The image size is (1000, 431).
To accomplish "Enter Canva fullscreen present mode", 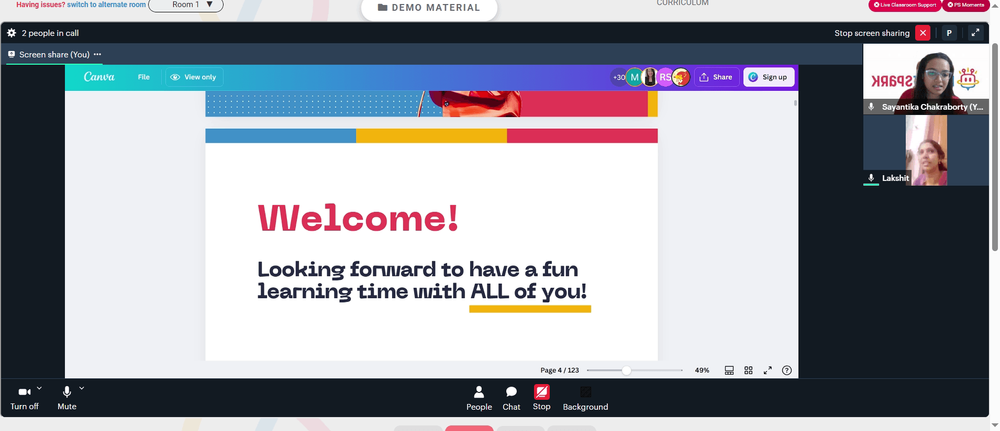I will pos(767,370).
